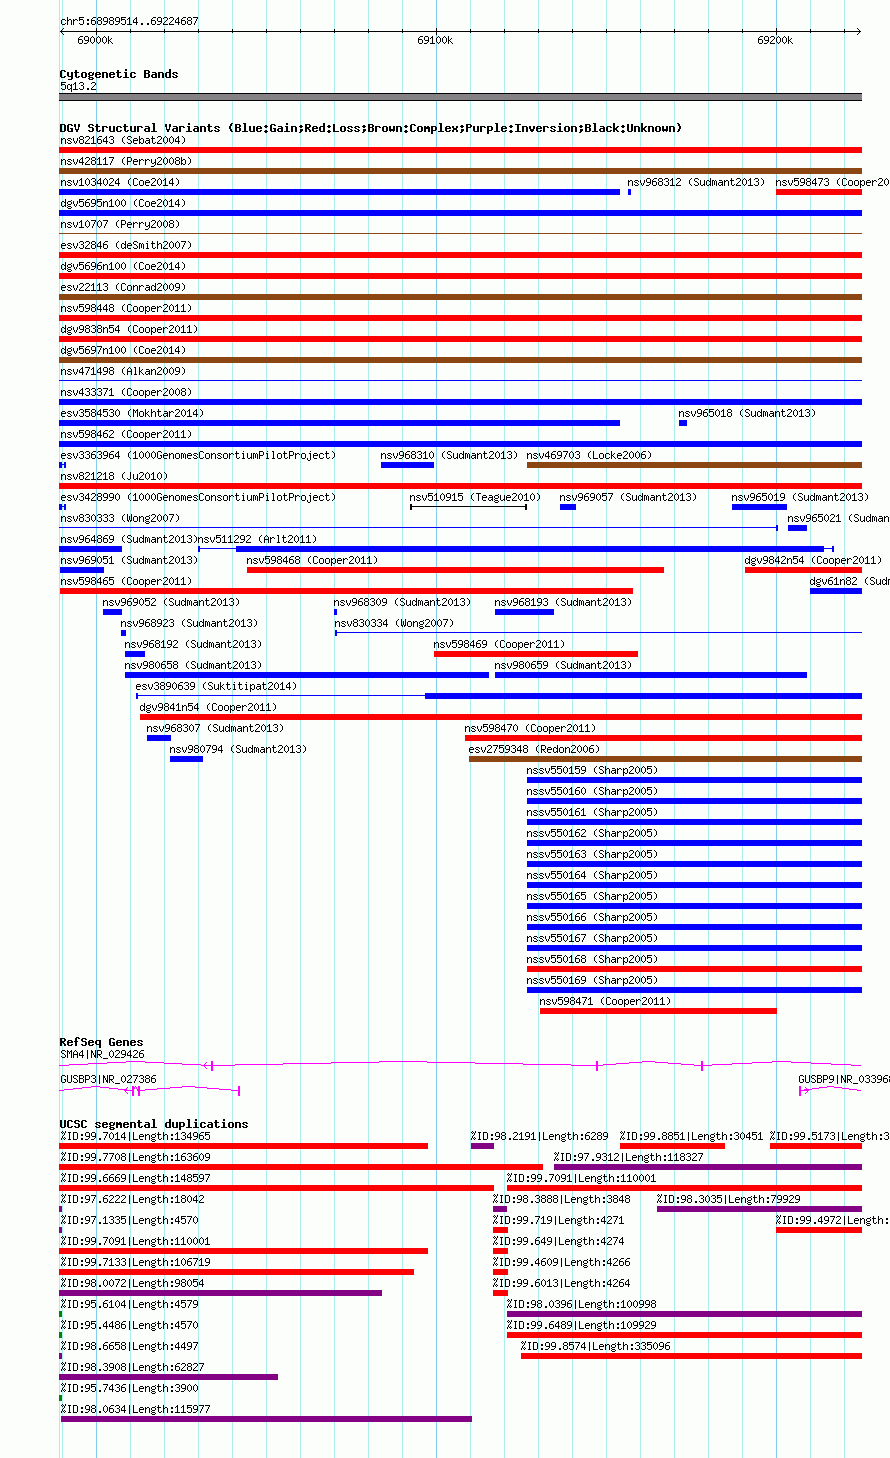
Task: Click the 69100k ruler tick label
Action: coord(435,40)
